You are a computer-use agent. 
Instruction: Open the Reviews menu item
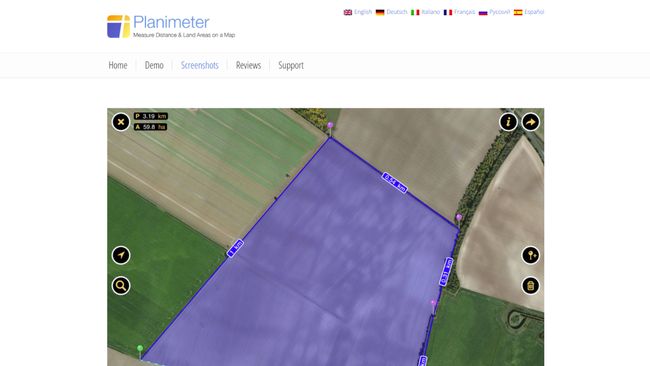pos(248,65)
